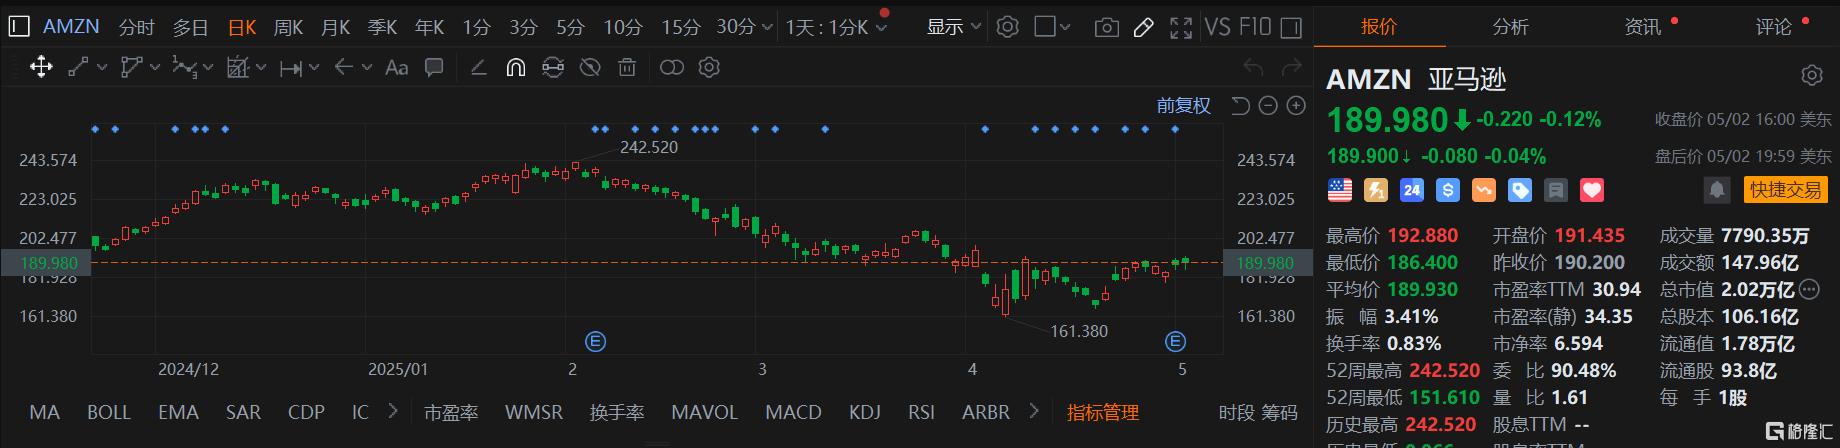Select the polygon shape drawing tool
The height and width of the screenshot is (448, 1840).
point(131,68)
